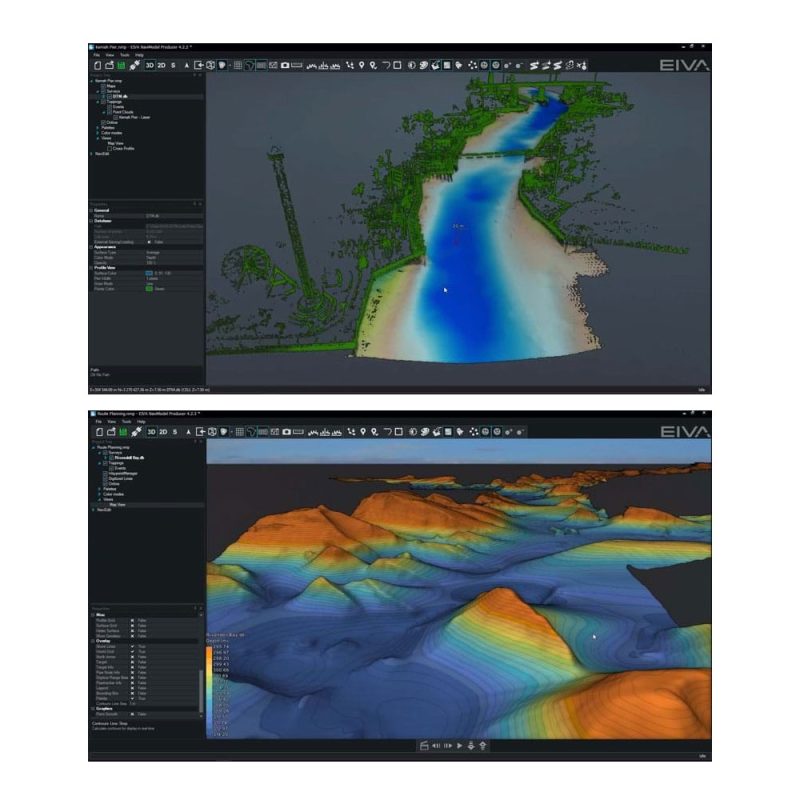This screenshot has width=800, height=800.
Task: Expand Color modes node in top project tree
Action: click(x=98, y=133)
